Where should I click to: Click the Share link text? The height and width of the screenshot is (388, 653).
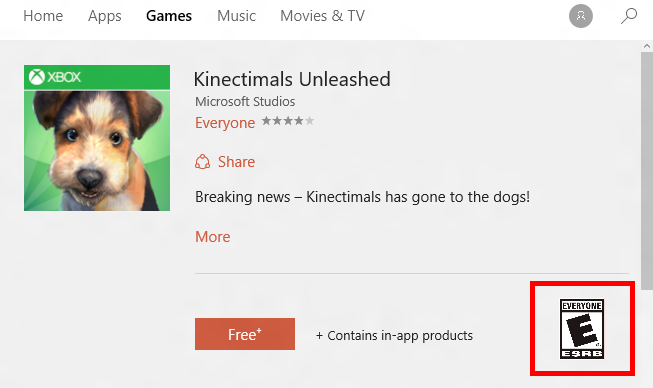point(237,162)
